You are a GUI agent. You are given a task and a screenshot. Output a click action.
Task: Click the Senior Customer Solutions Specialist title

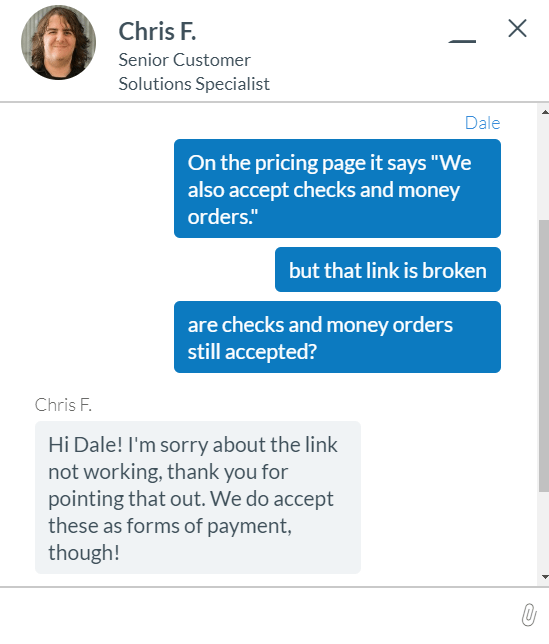194,72
